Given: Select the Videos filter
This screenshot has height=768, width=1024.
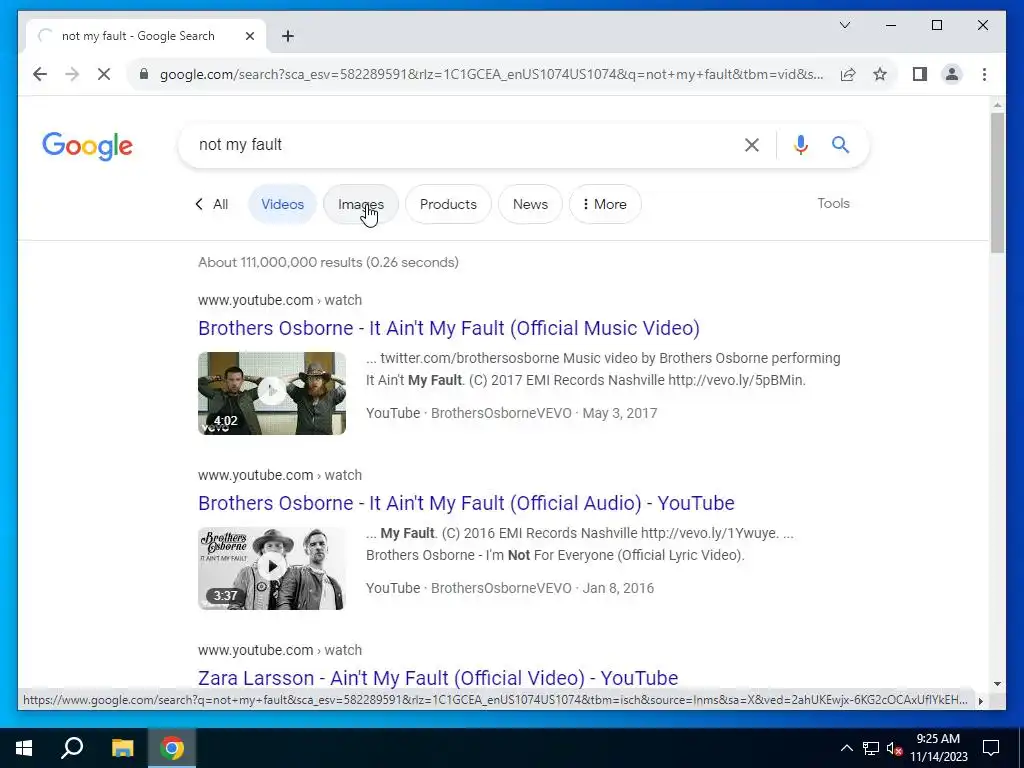Looking at the screenshot, I should coord(282,204).
